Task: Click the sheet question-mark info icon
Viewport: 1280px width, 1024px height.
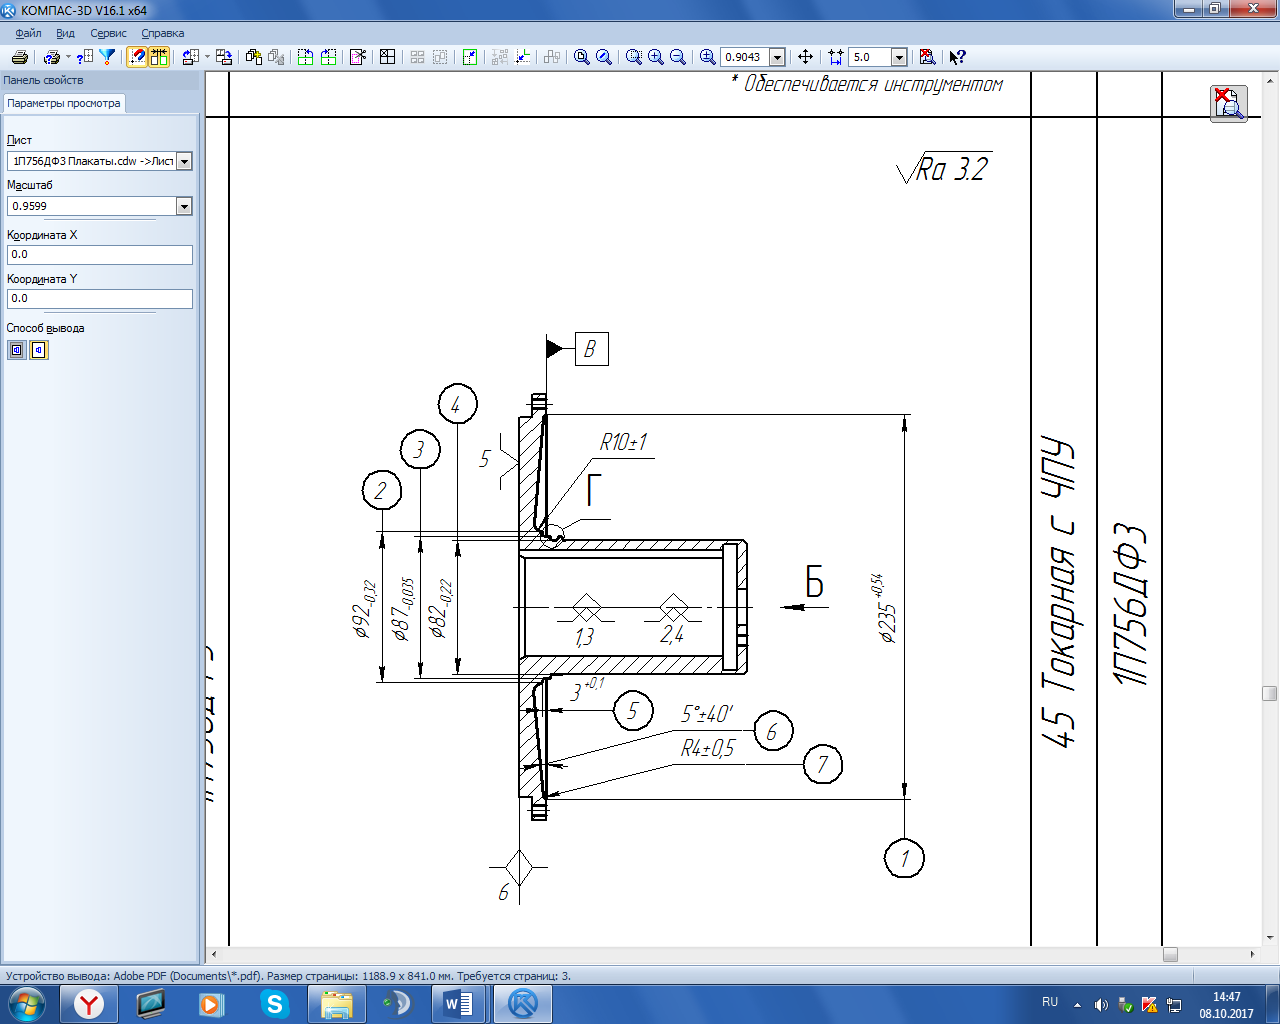Action: 85,57
